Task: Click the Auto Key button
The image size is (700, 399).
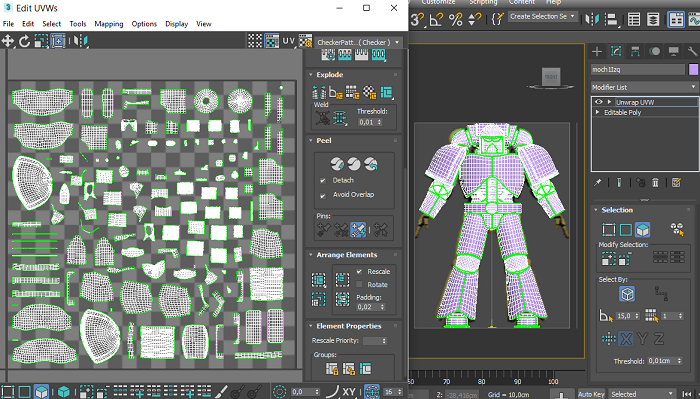Action: click(591, 394)
